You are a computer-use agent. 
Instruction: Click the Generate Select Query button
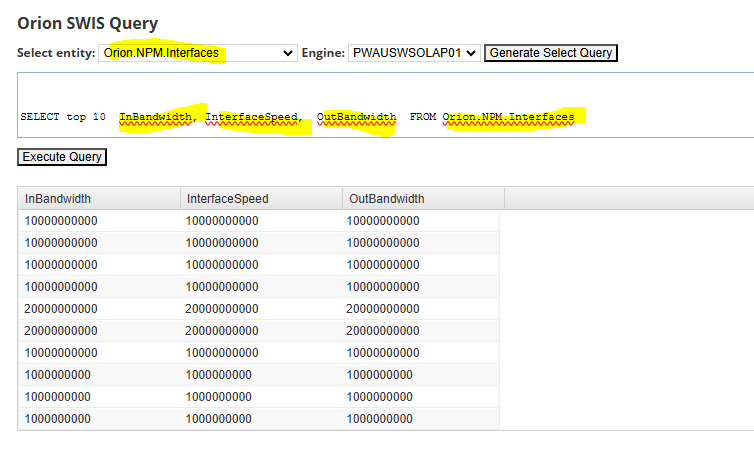tap(551, 53)
